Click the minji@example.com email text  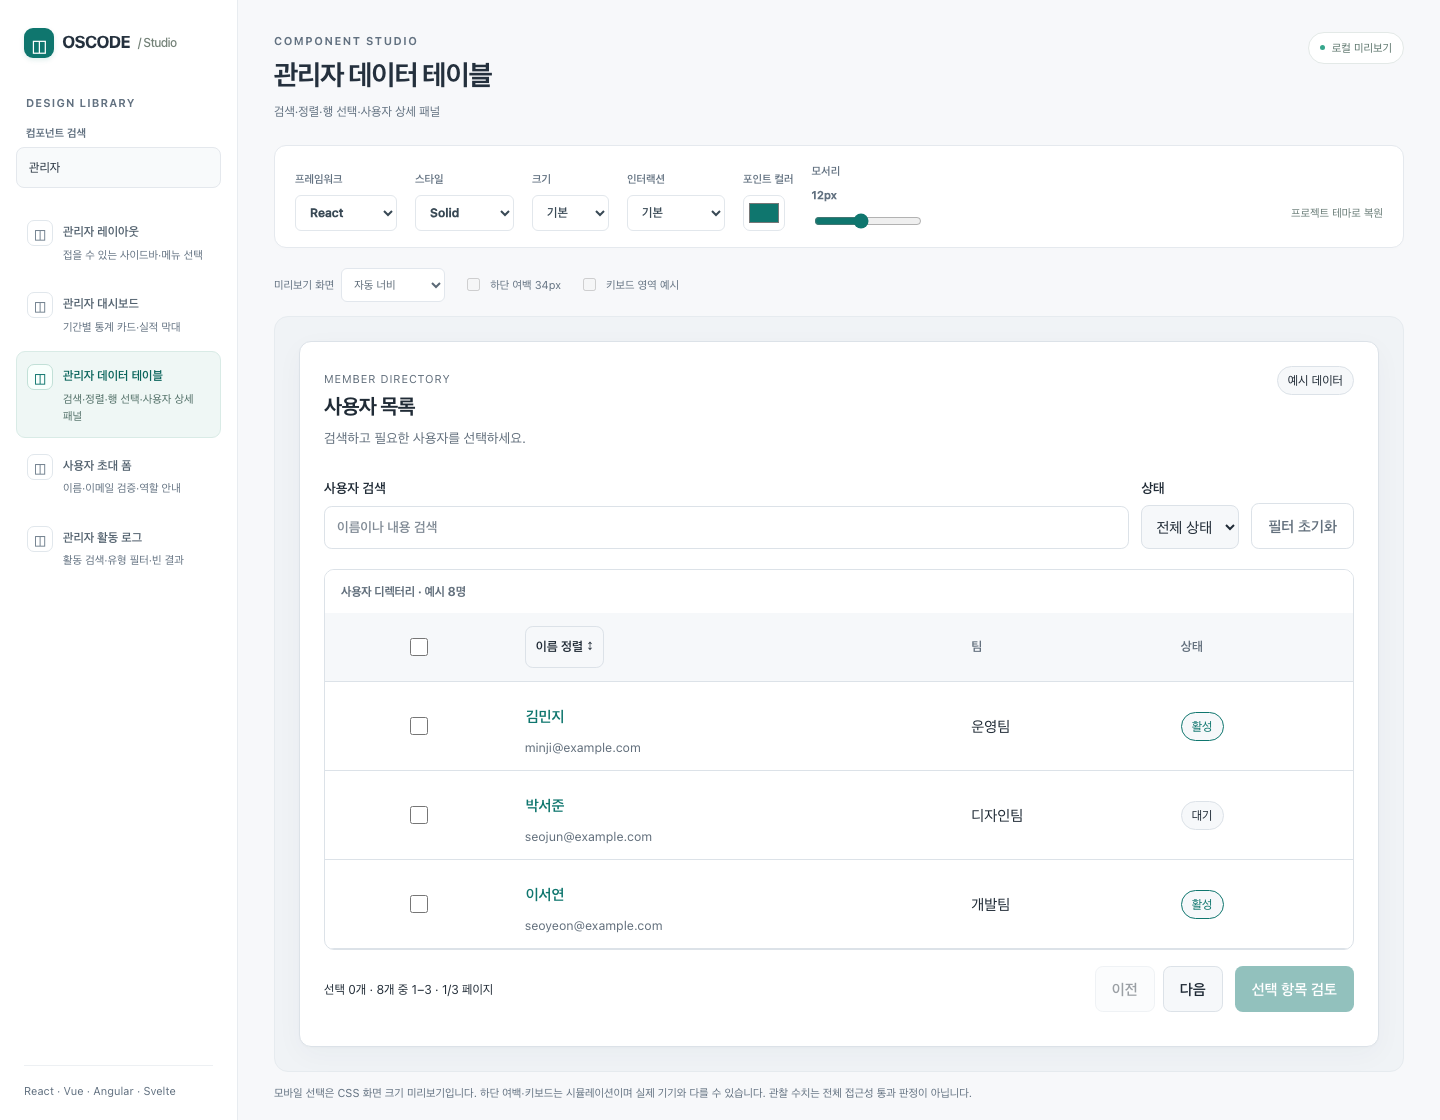[583, 748]
